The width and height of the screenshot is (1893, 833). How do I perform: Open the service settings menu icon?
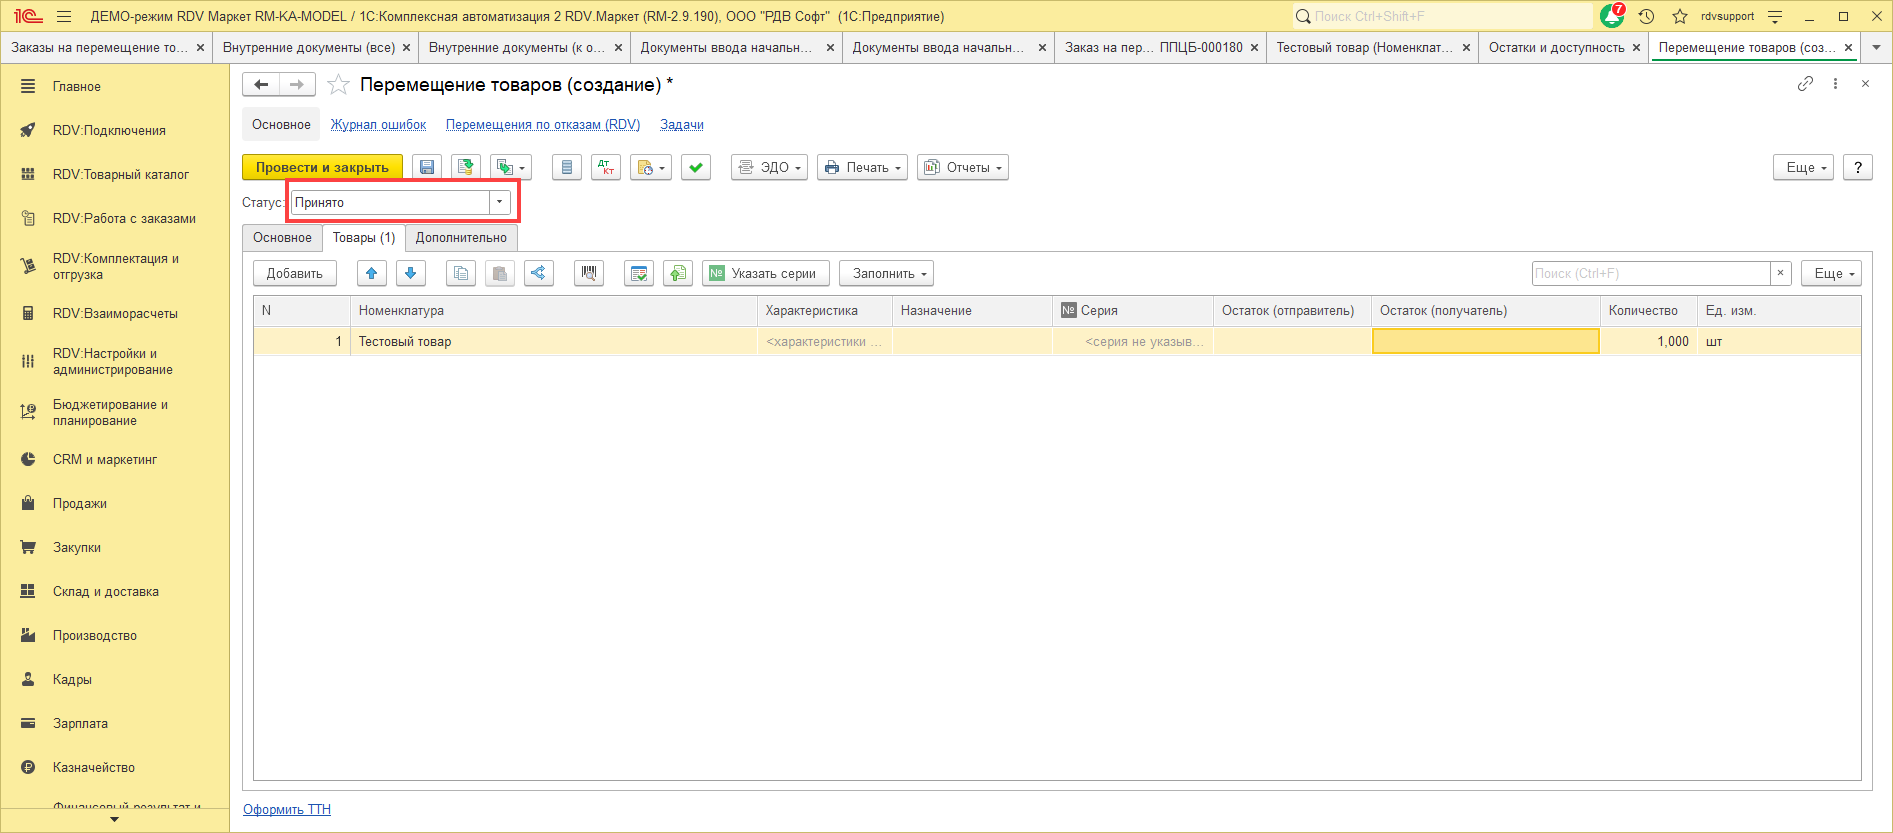1775,16
